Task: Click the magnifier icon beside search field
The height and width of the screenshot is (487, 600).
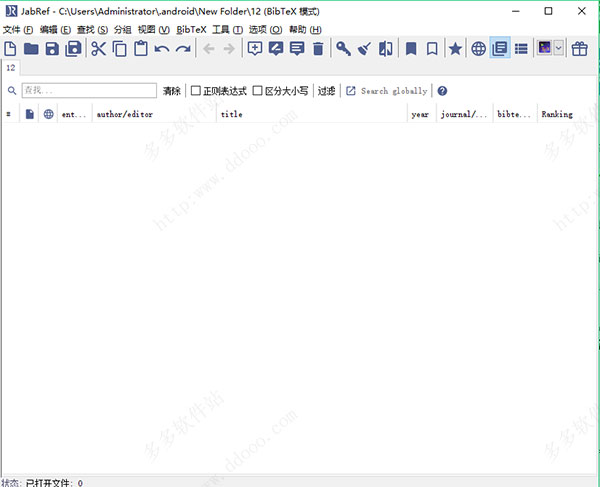Action: pyautogui.click(x=12, y=91)
